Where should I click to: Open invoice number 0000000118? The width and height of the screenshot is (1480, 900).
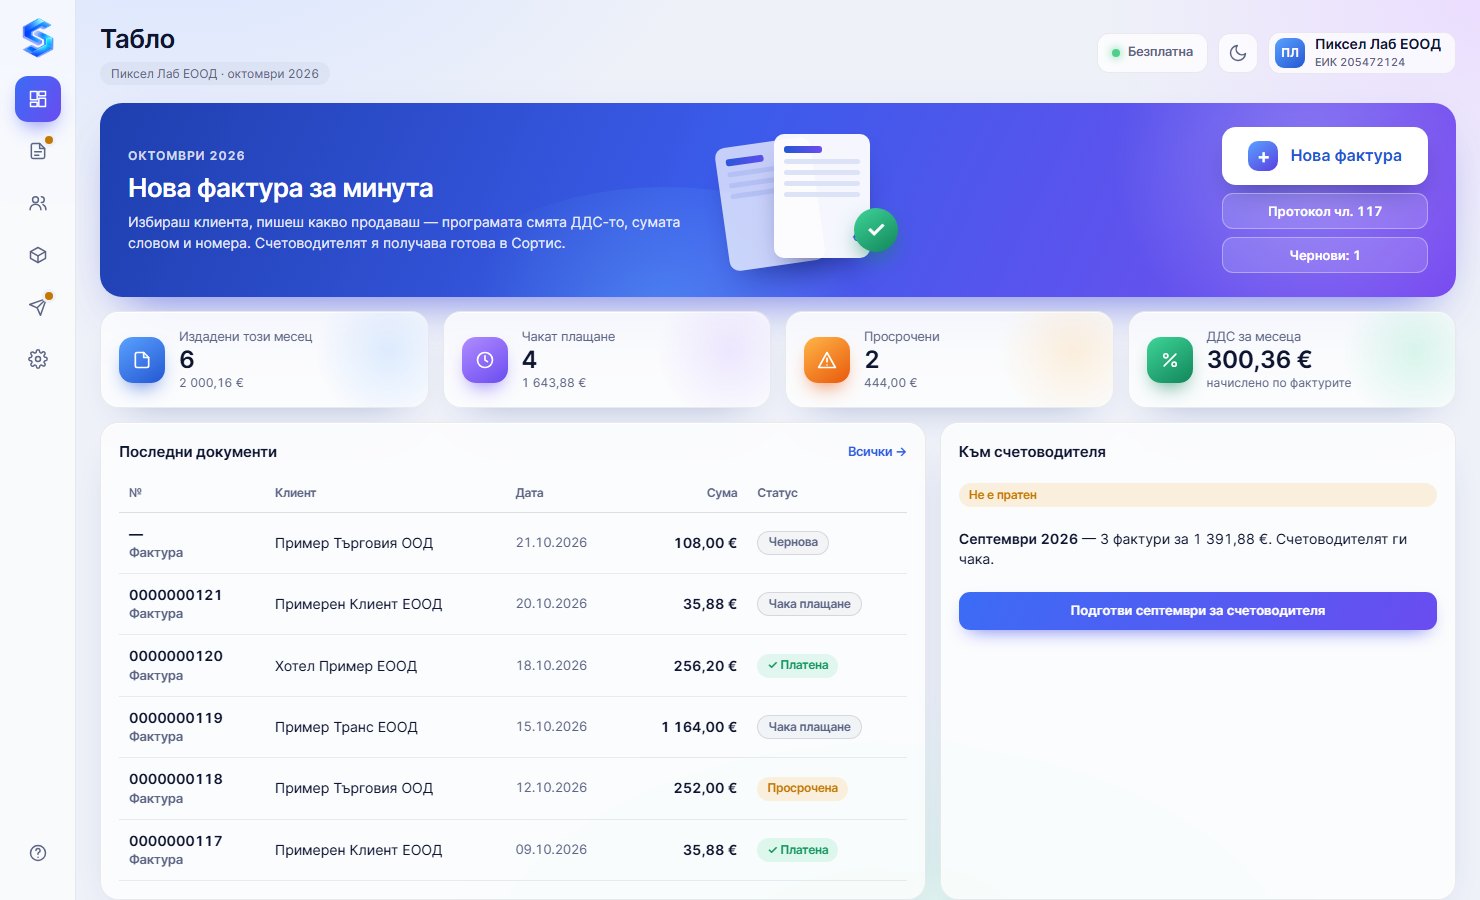(176, 779)
